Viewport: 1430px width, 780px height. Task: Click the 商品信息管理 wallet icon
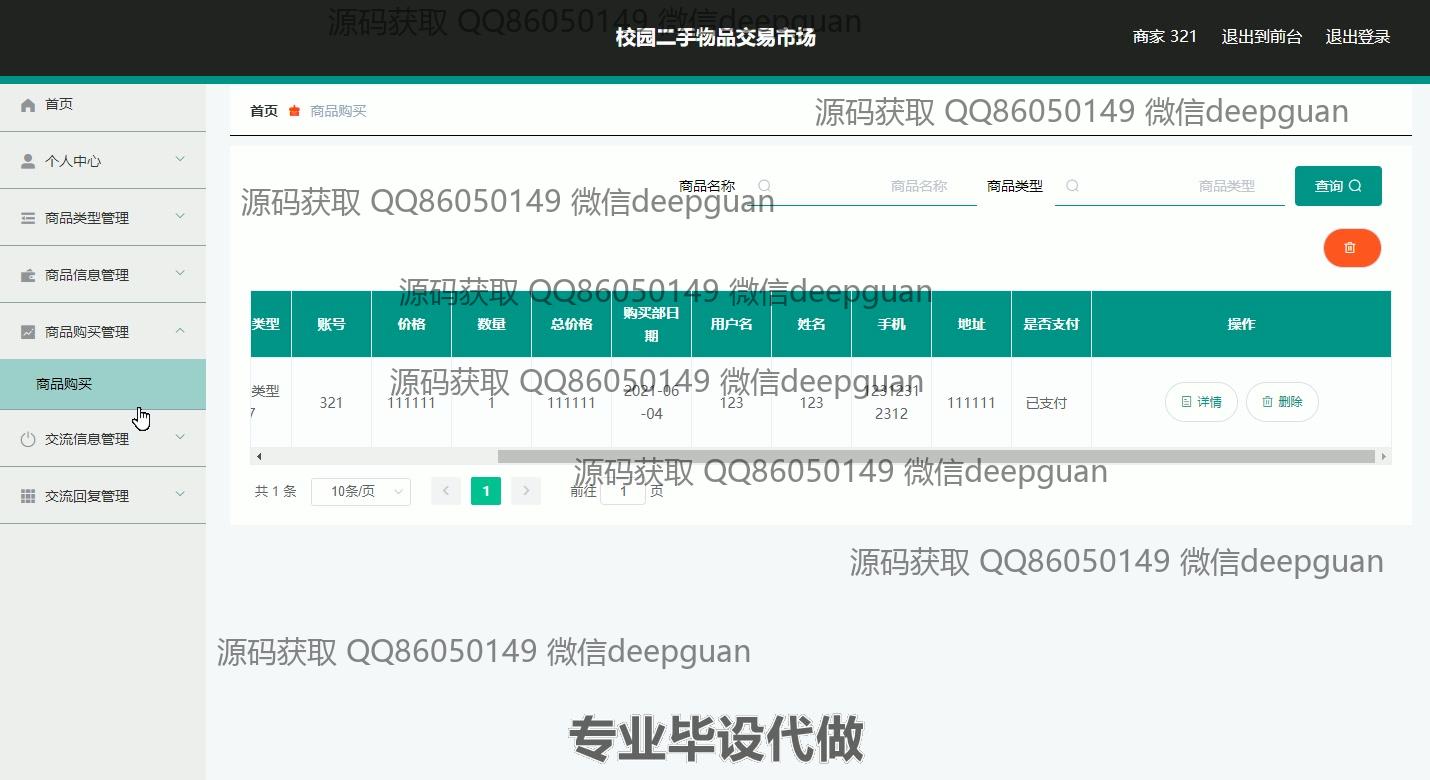pos(28,275)
